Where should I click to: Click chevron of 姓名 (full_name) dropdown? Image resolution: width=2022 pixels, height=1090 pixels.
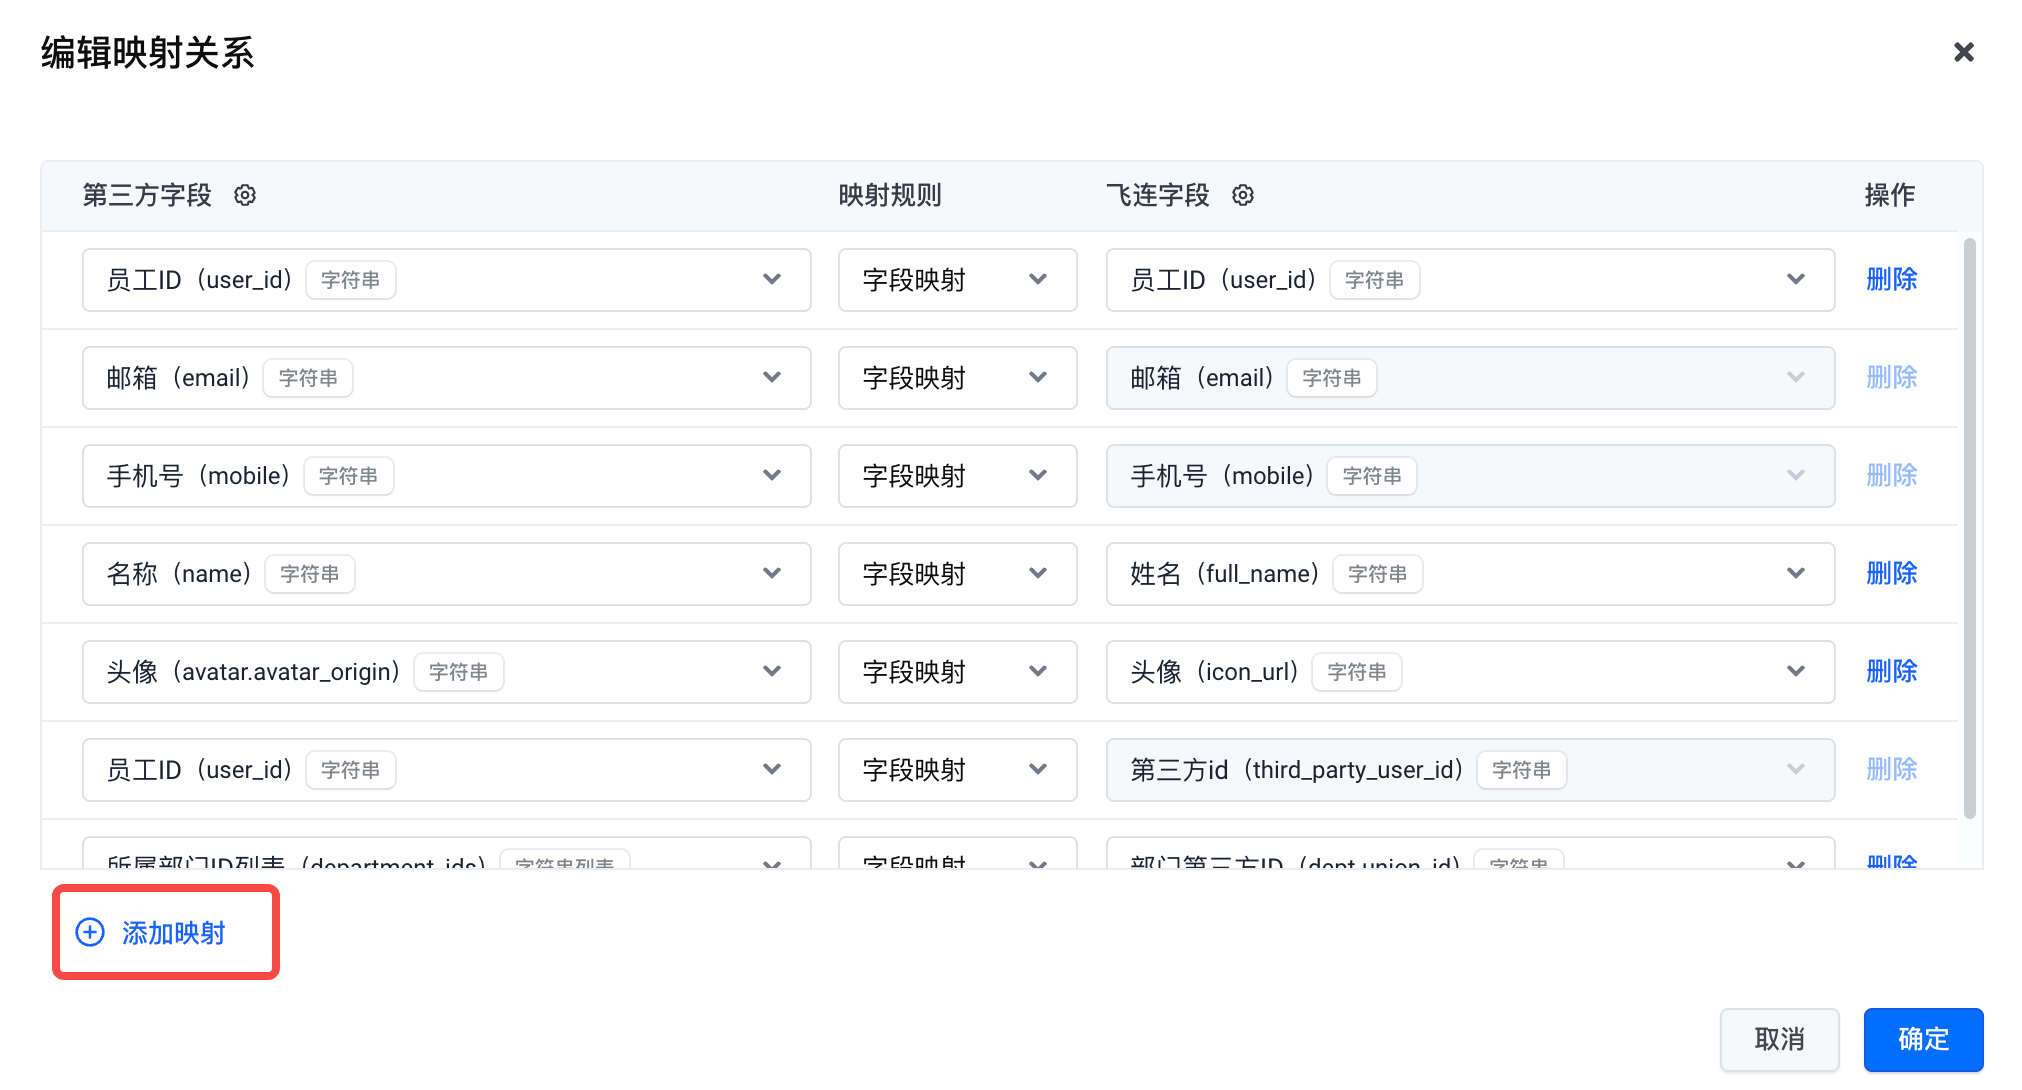[1795, 573]
